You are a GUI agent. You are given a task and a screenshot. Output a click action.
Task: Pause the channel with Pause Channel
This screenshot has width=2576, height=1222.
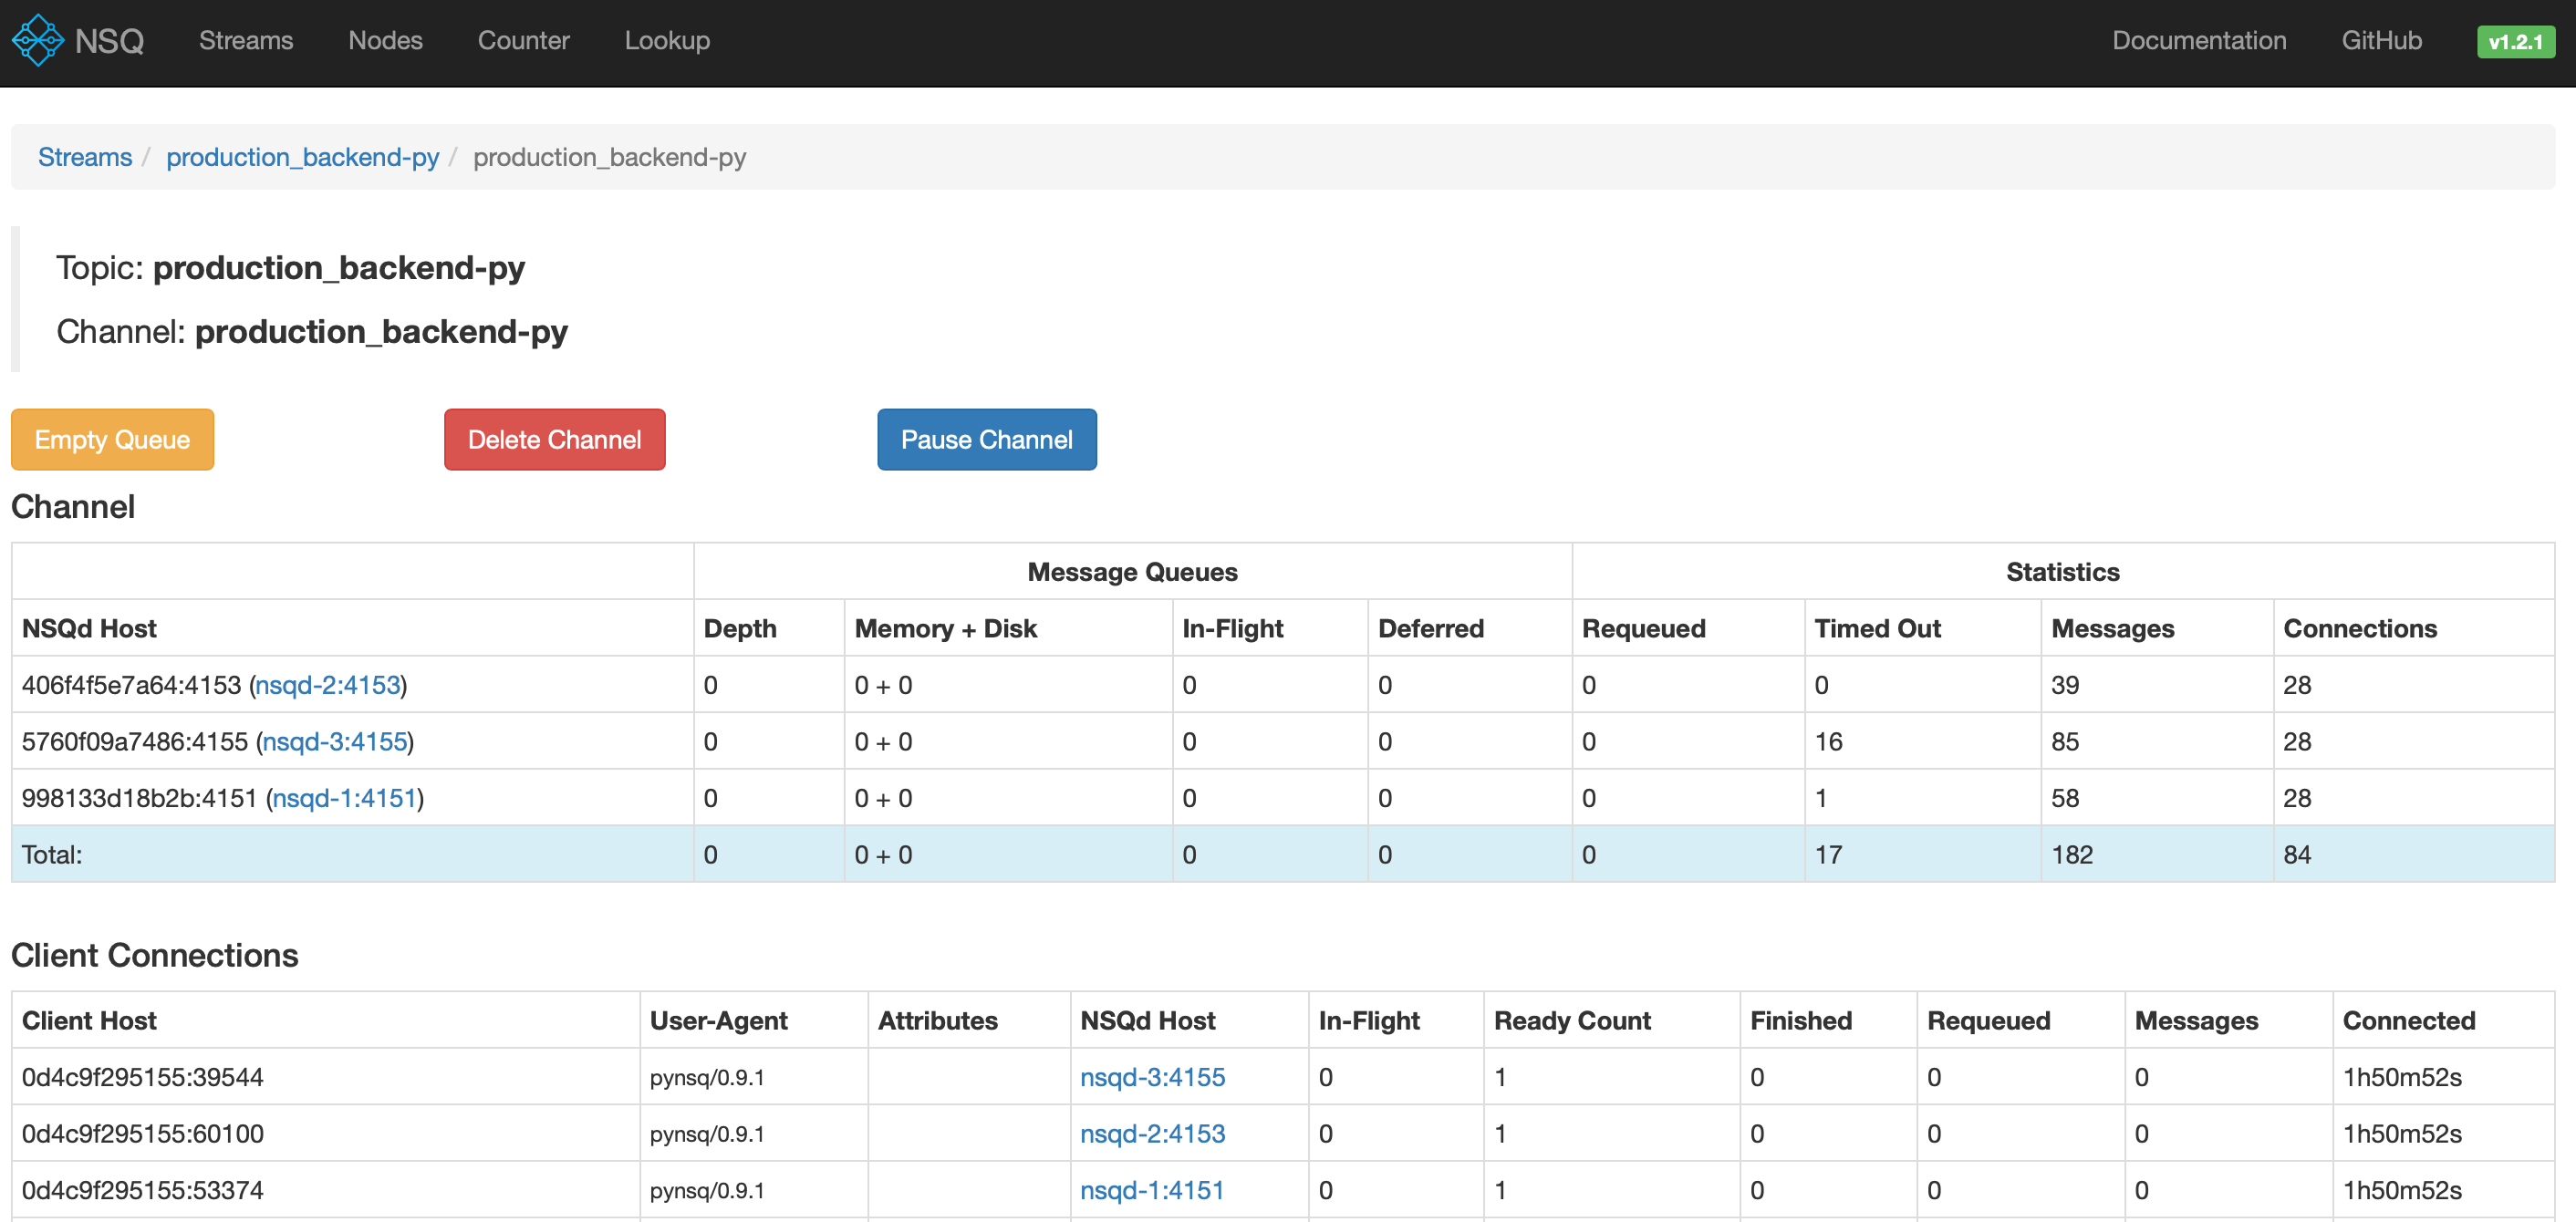click(x=986, y=439)
